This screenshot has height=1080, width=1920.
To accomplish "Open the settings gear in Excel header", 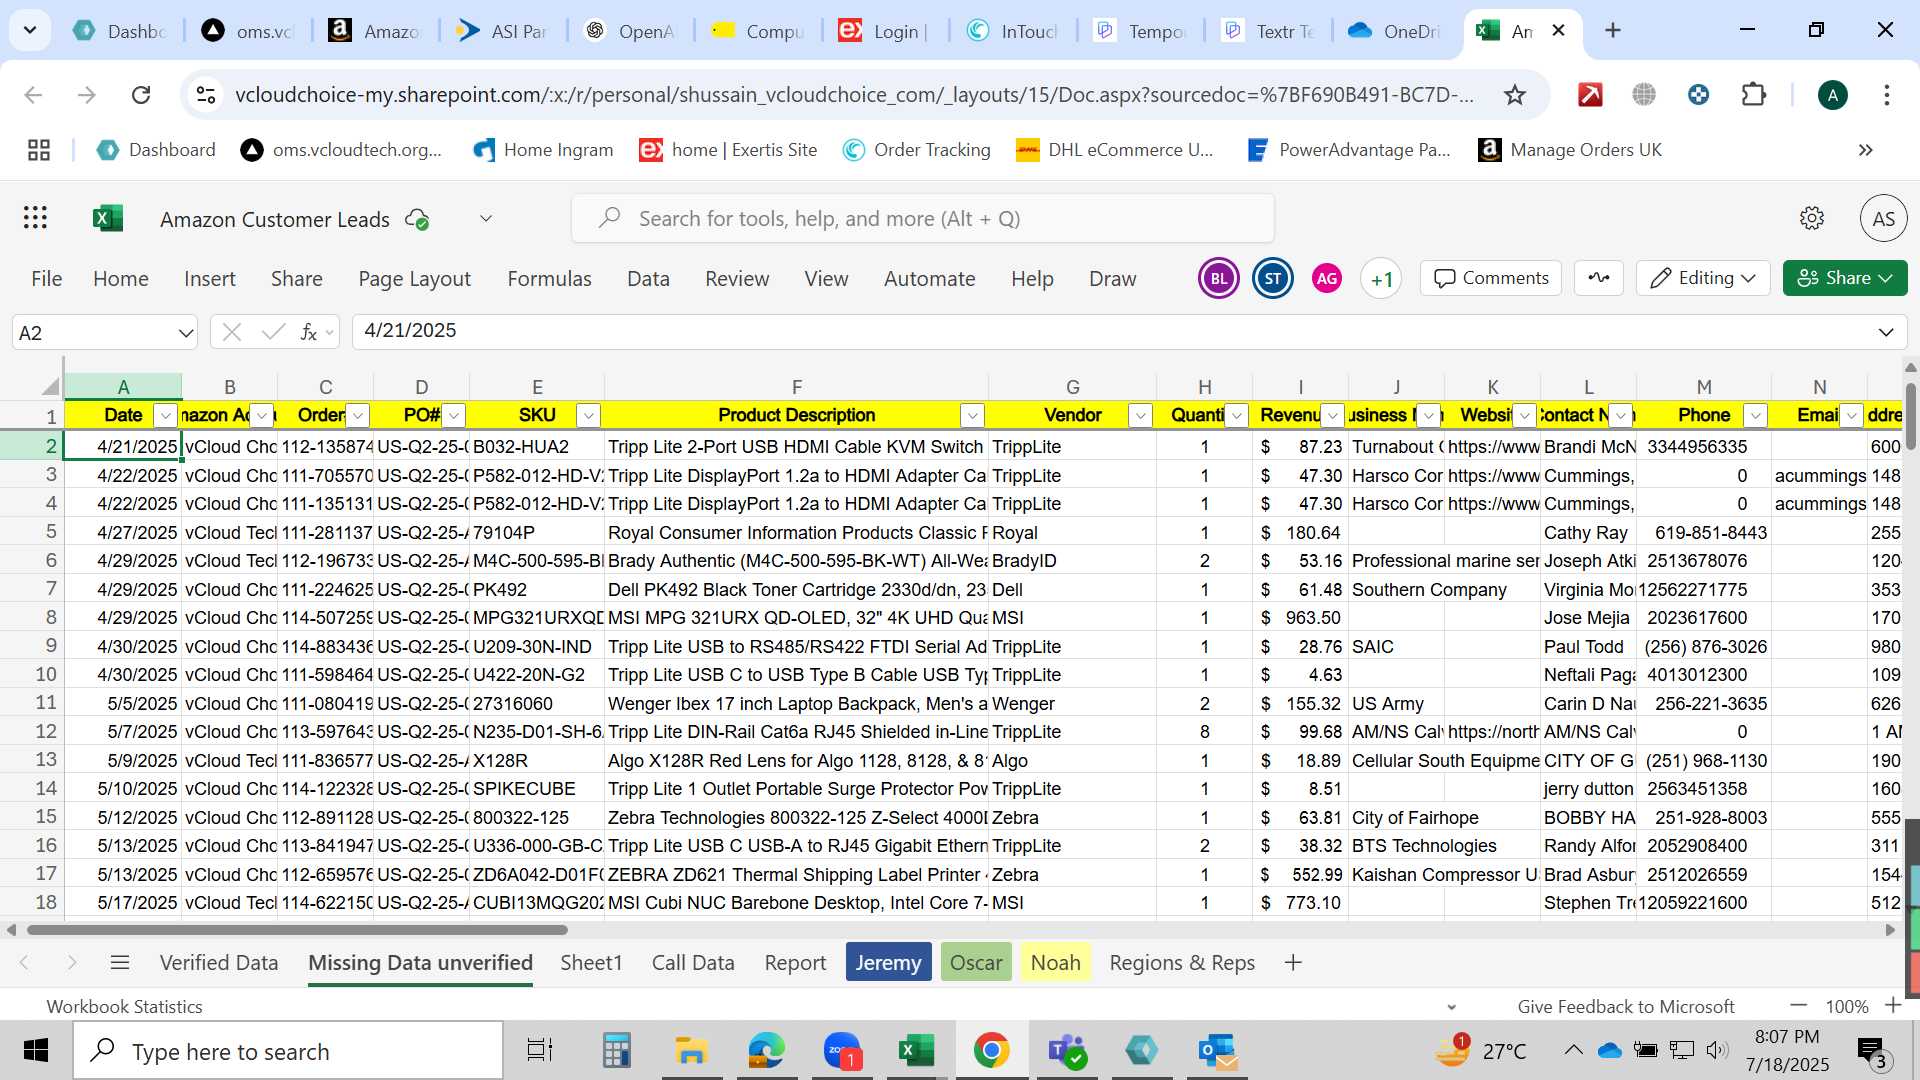I will pyautogui.click(x=1812, y=218).
